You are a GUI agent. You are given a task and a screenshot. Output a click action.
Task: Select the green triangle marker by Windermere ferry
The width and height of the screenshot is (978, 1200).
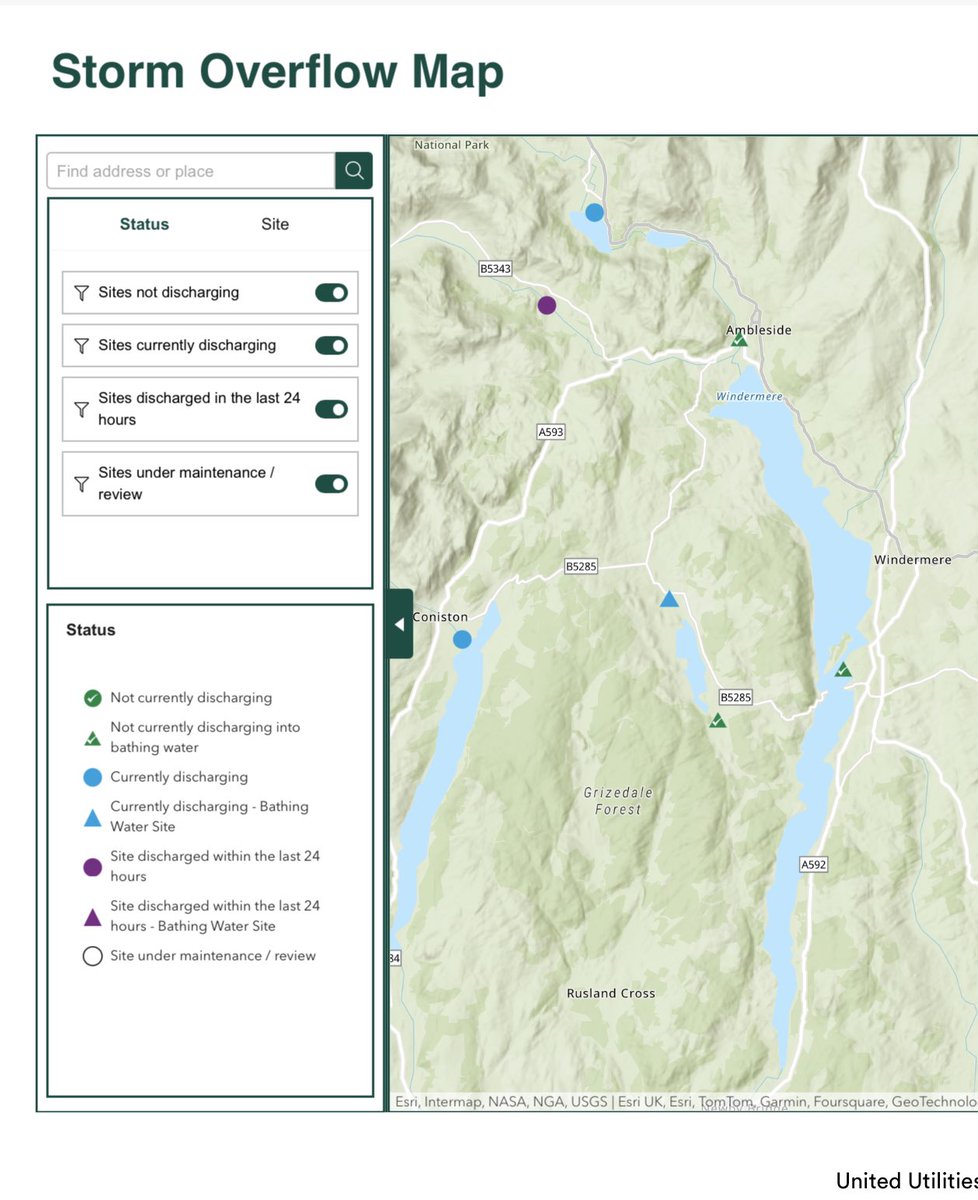coord(843,669)
